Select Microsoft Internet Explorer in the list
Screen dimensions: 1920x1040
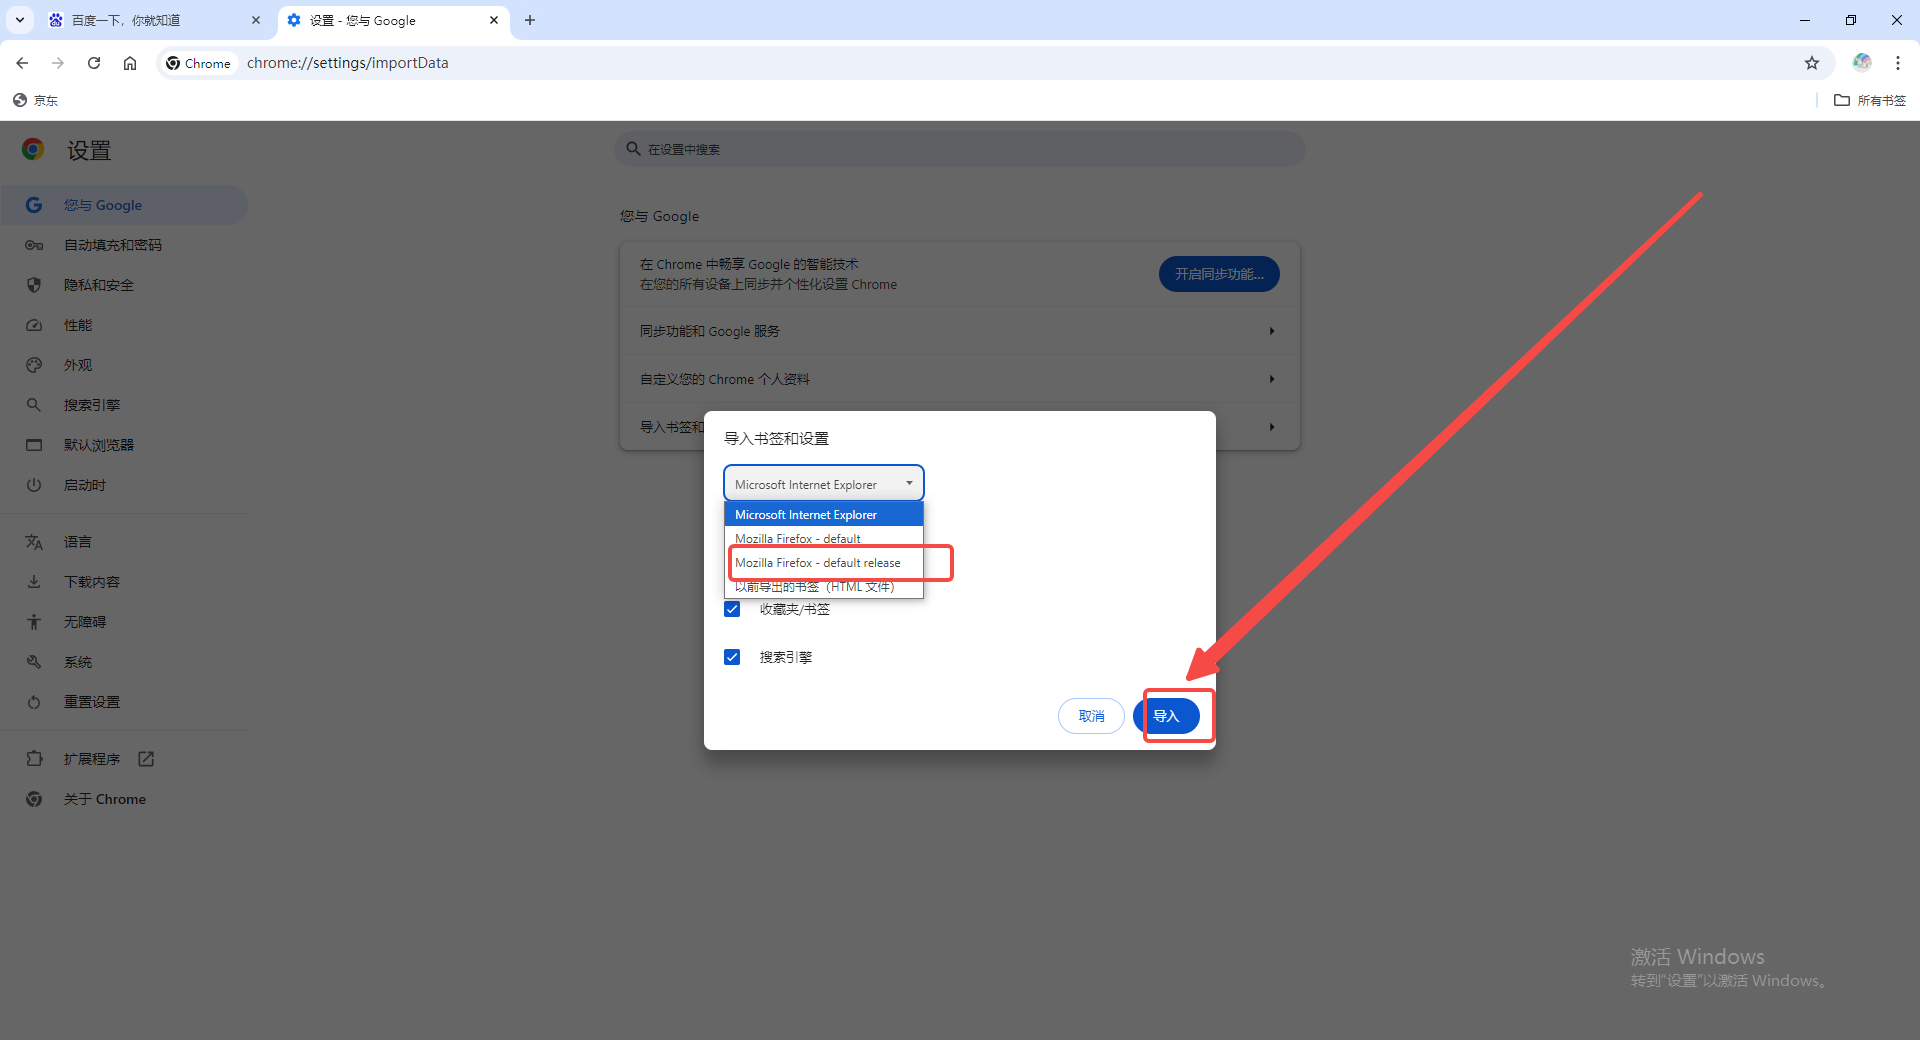click(824, 514)
